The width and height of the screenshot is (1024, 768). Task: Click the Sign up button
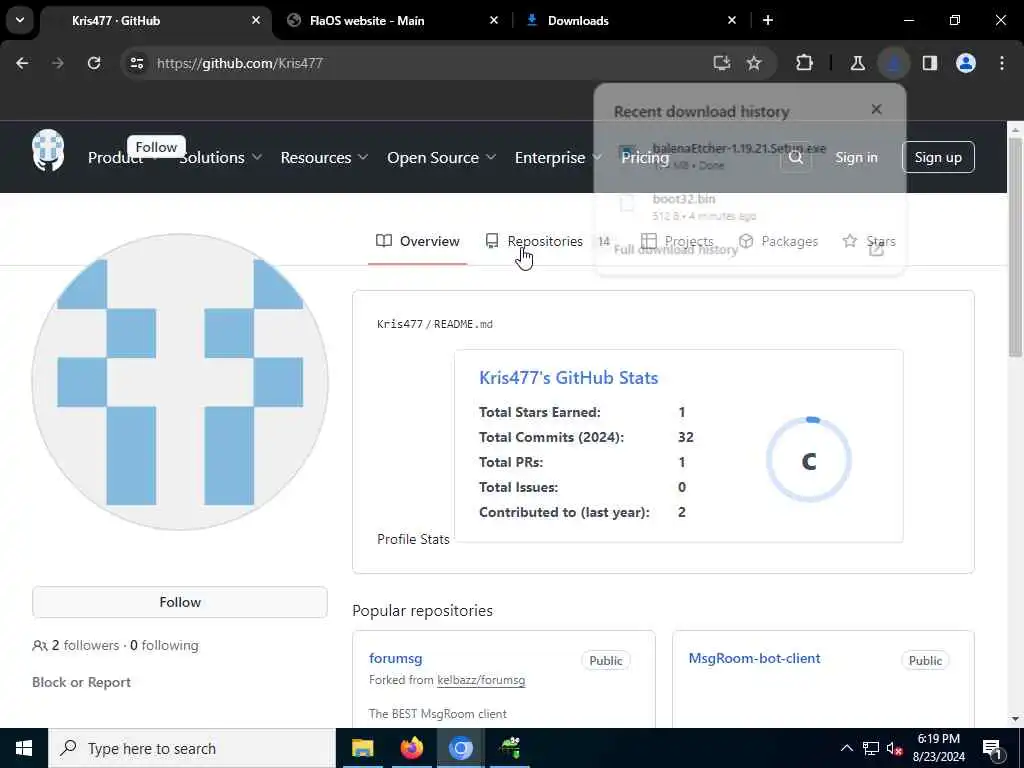pyautogui.click(x=938, y=157)
